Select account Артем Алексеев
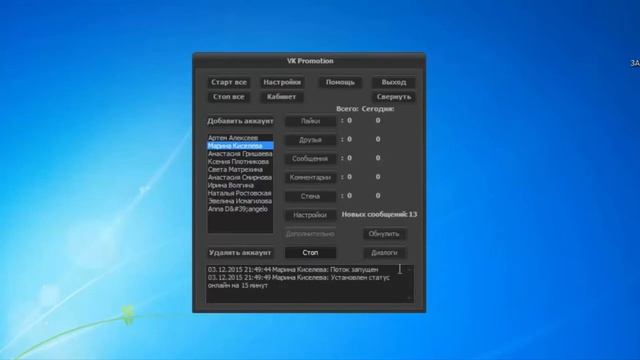This screenshot has height=360, width=640. [240, 138]
